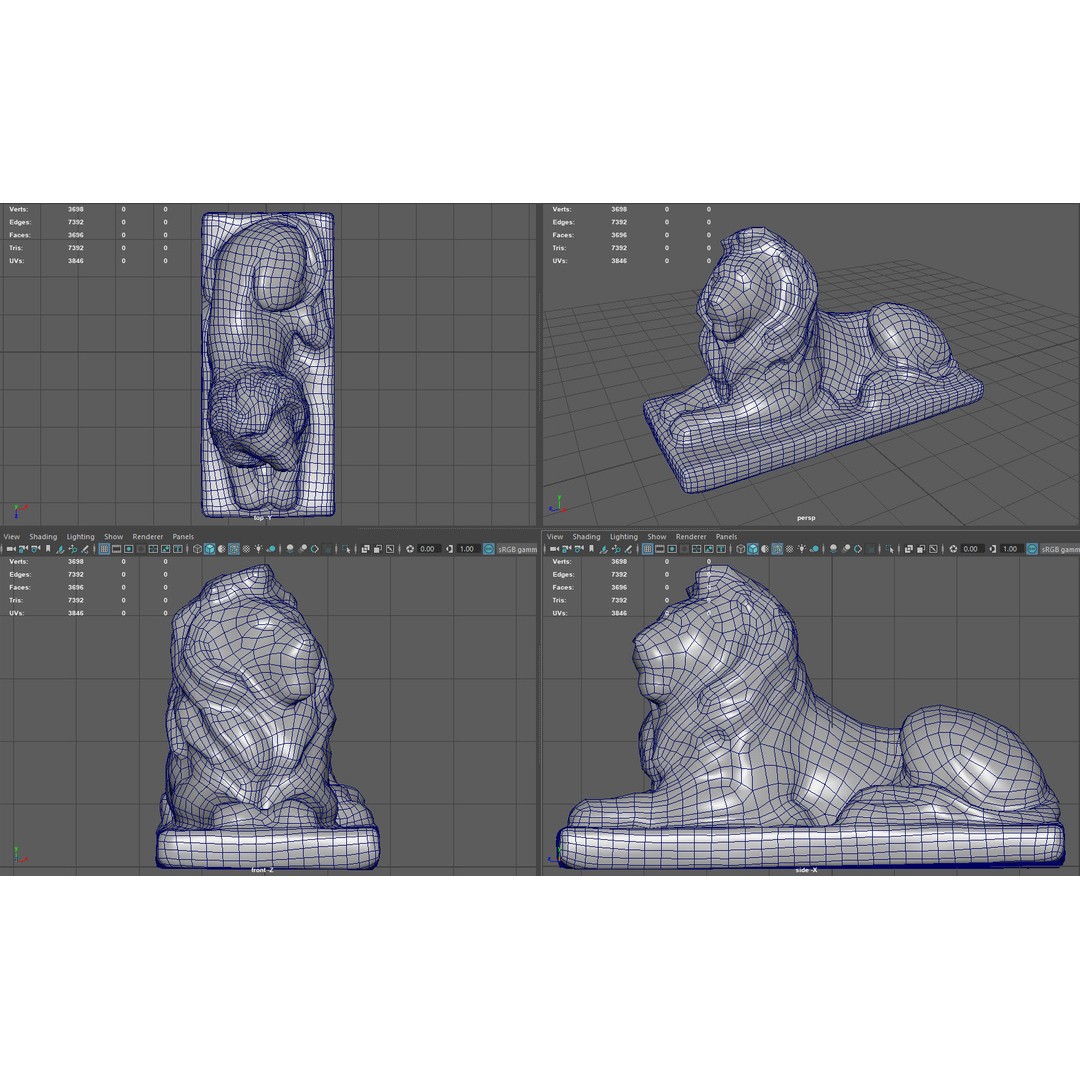Viewport: 1080px width, 1080px height.
Task: Click Select Camera icon in front panel toolbar
Action: coord(11,549)
